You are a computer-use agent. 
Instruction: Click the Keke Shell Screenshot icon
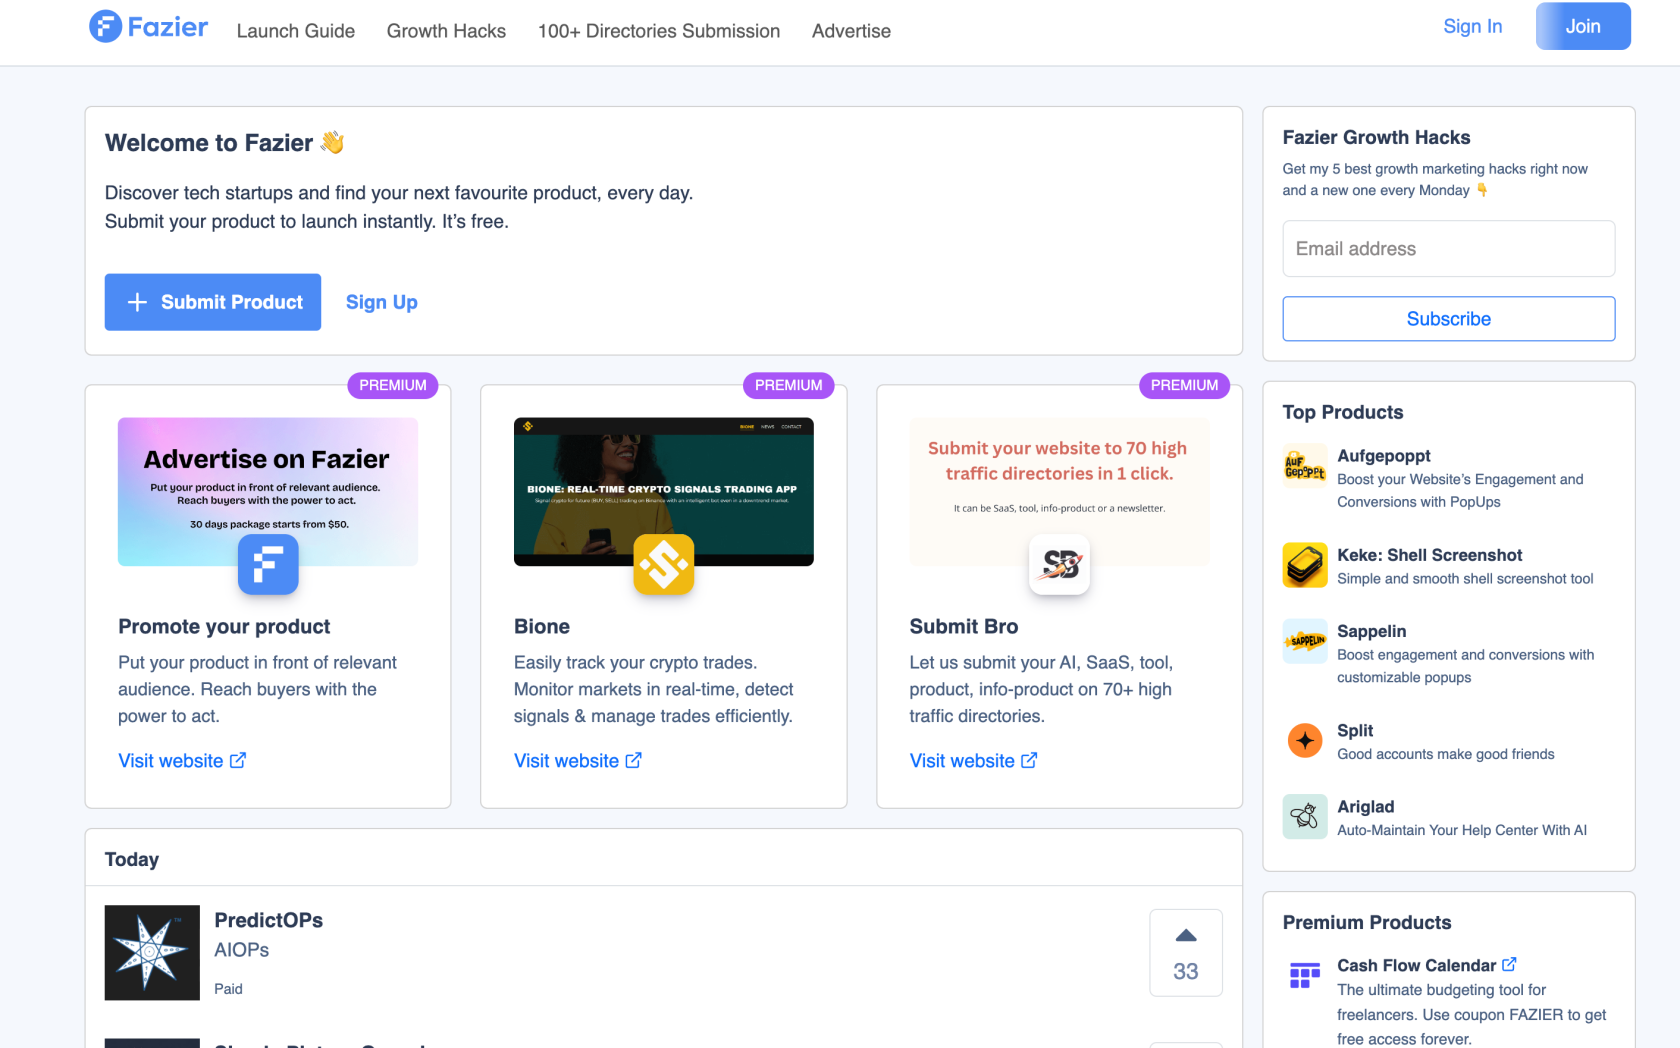(x=1305, y=565)
